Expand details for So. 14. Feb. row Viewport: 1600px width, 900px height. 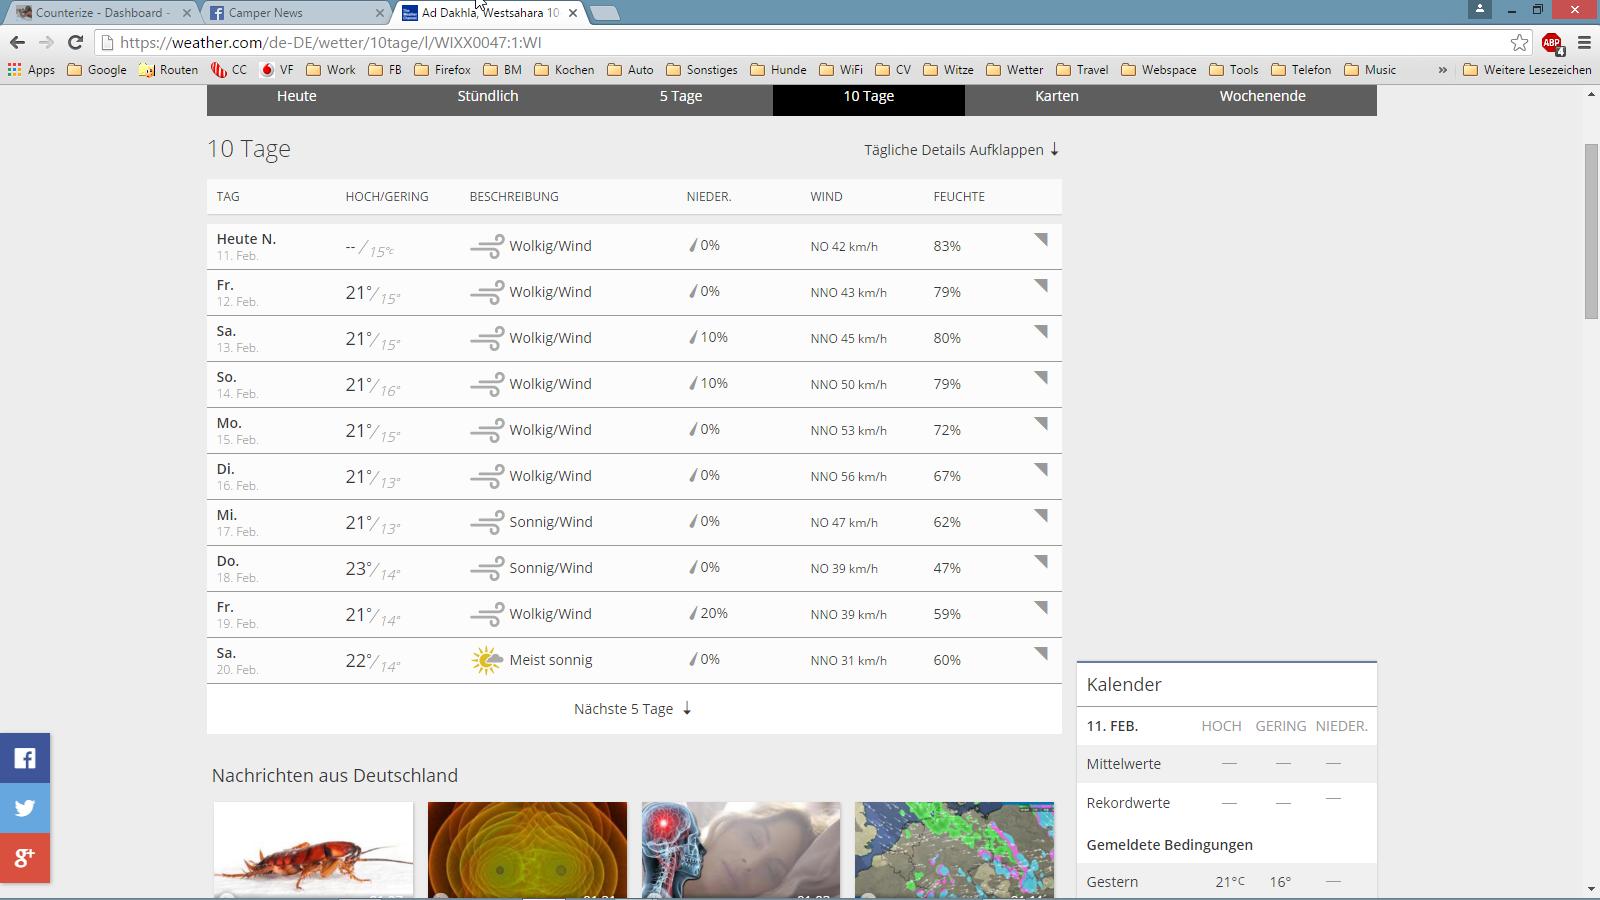(x=1041, y=377)
